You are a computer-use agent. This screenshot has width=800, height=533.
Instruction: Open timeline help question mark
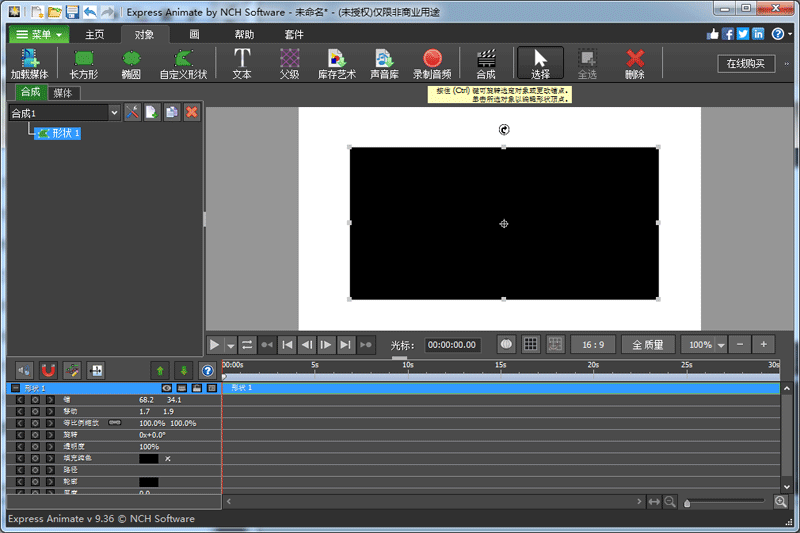point(207,370)
